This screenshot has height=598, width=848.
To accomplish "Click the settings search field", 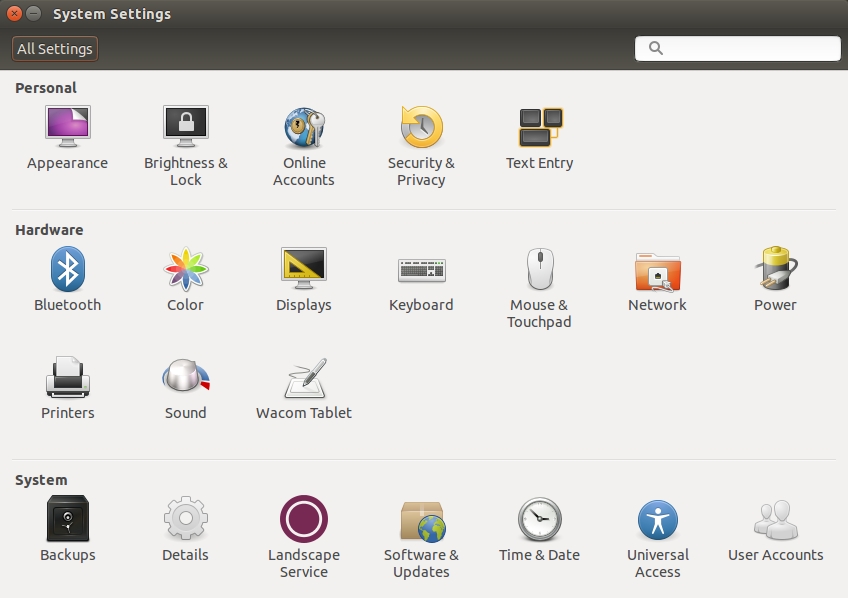I will (738, 49).
